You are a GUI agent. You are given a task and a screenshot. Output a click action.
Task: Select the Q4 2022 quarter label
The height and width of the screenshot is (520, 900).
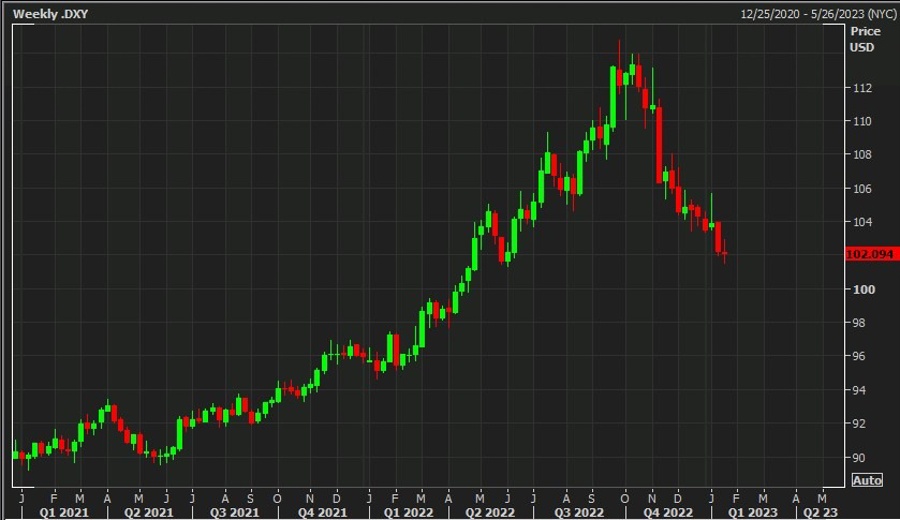[x=668, y=512]
